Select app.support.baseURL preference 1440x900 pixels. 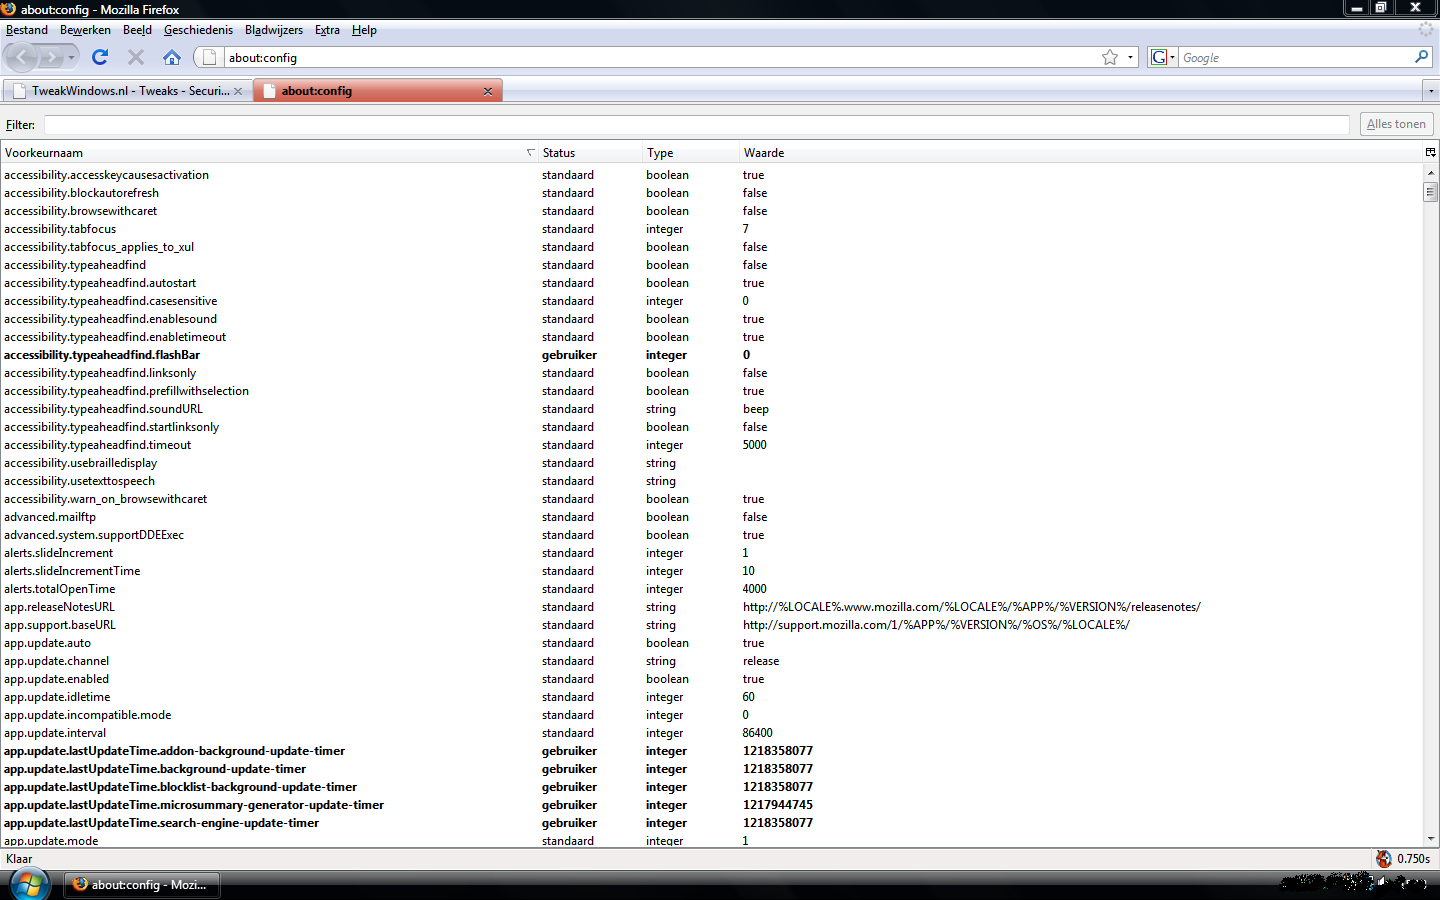point(711,625)
